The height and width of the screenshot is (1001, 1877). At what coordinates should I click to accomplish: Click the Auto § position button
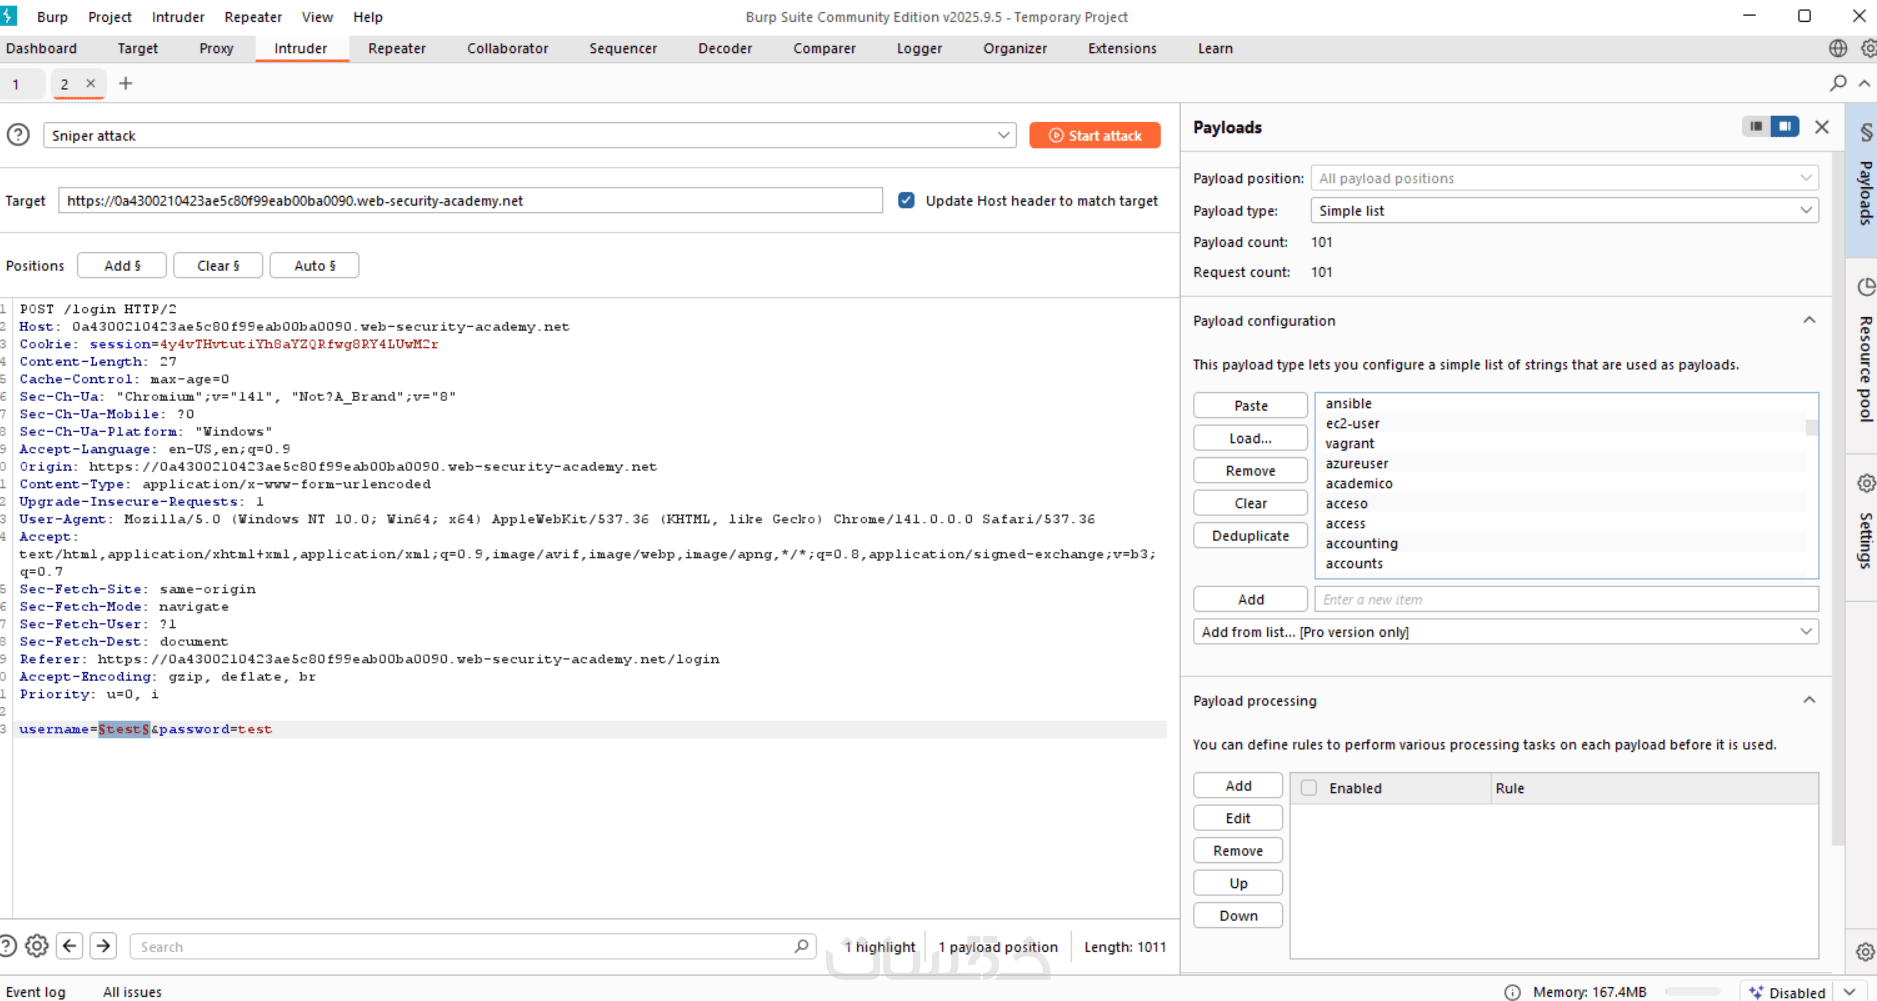(x=314, y=265)
